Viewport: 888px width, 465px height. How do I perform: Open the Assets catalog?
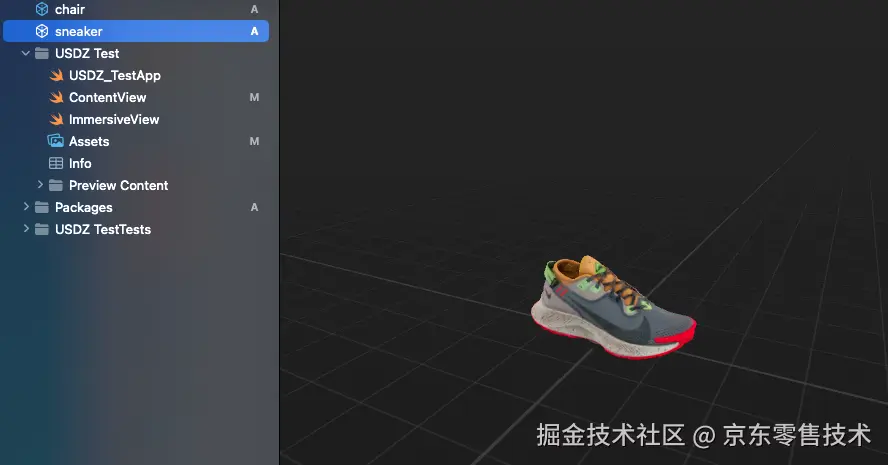[x=89, y=142]
